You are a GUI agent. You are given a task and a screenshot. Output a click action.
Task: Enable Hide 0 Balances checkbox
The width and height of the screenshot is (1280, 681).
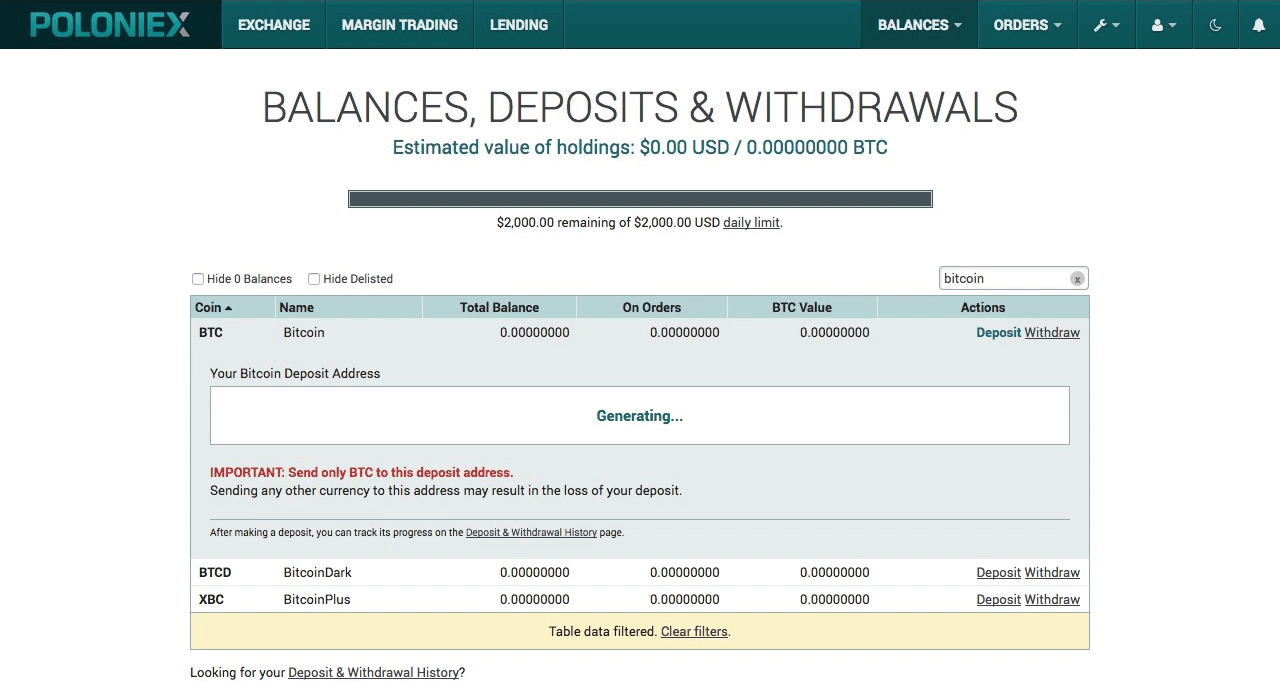(x=198, y=279)
